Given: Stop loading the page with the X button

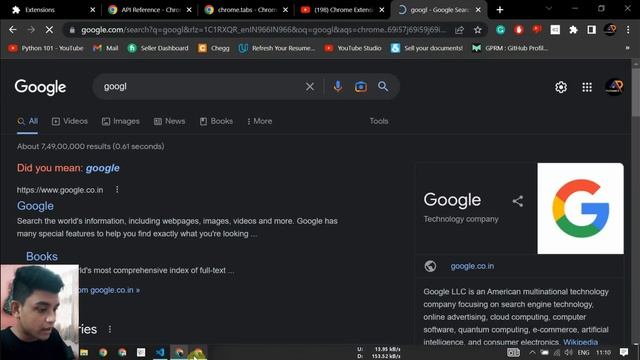Looking at the screenshot, I should [x=49, y=30].
